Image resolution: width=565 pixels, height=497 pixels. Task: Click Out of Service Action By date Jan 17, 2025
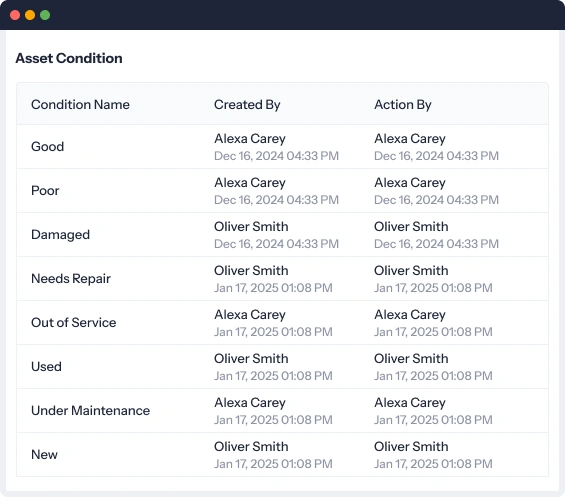[433, 332]
